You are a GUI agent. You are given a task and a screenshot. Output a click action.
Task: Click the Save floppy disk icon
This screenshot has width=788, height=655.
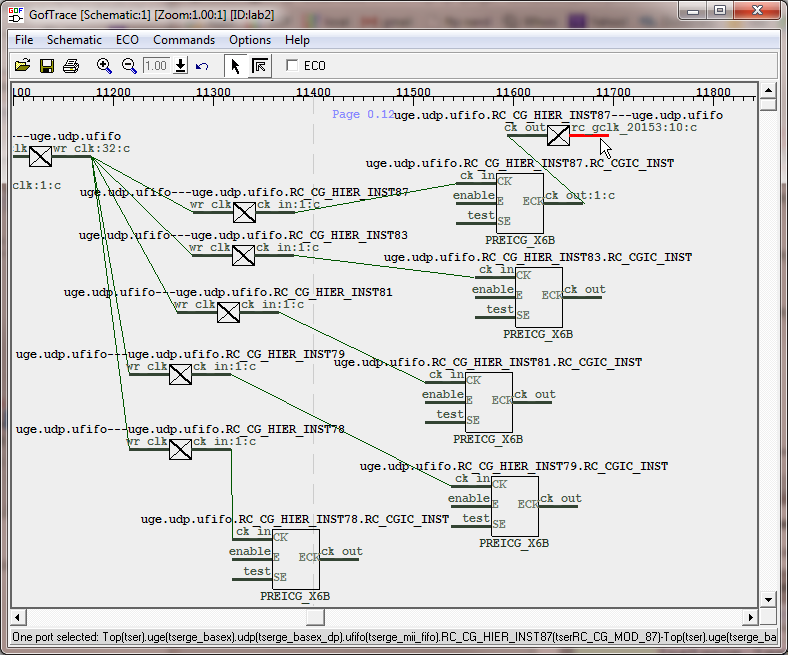pos(47,66)
